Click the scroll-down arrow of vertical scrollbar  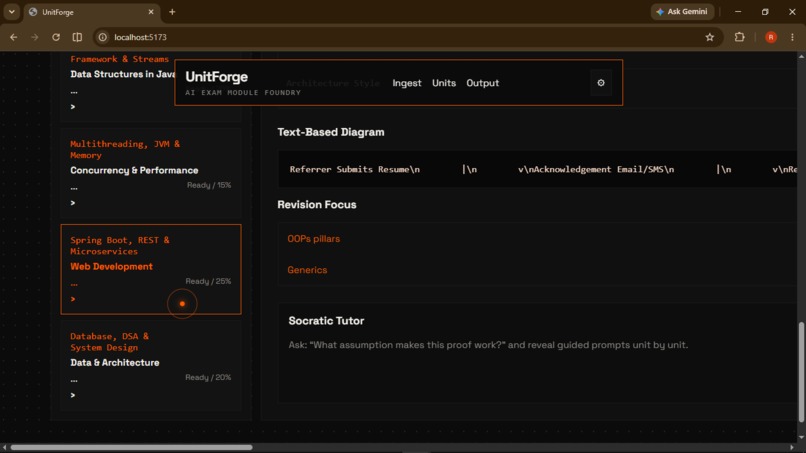point(801,438)
